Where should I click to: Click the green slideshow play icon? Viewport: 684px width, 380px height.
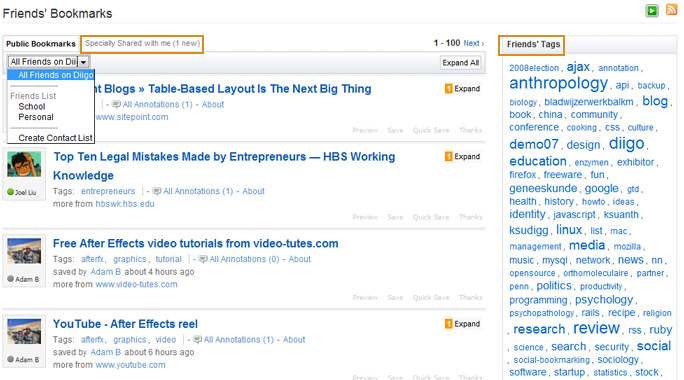[x=652, y=10]
